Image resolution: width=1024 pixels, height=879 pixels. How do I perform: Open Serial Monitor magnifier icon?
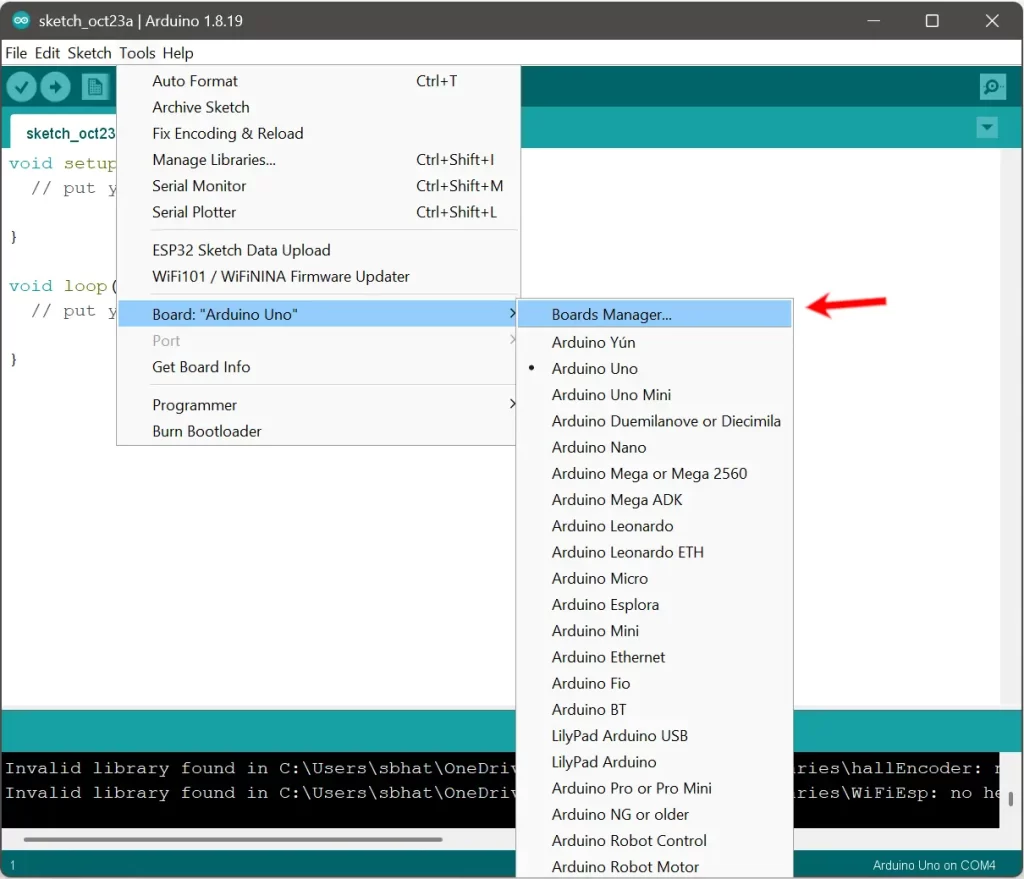(x=992, y=87)
